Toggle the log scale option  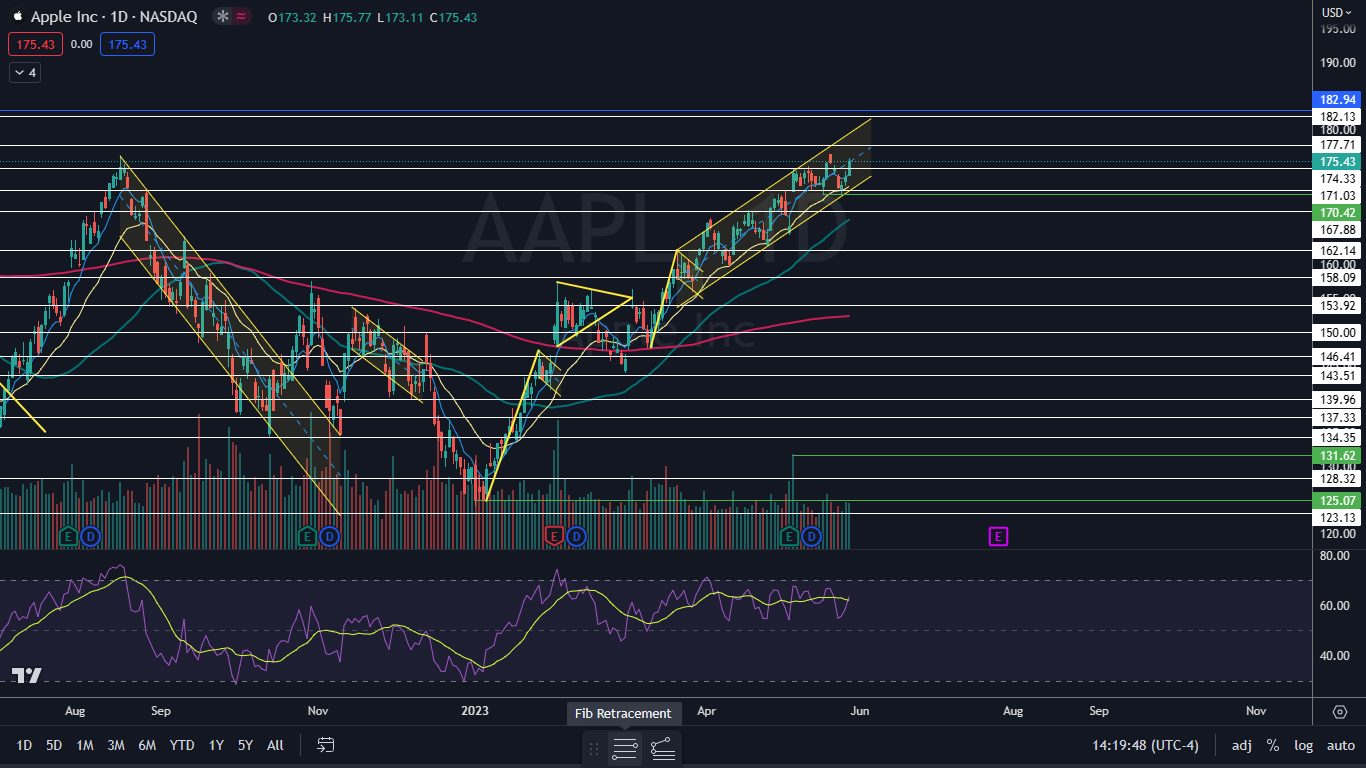(1304, 745)
